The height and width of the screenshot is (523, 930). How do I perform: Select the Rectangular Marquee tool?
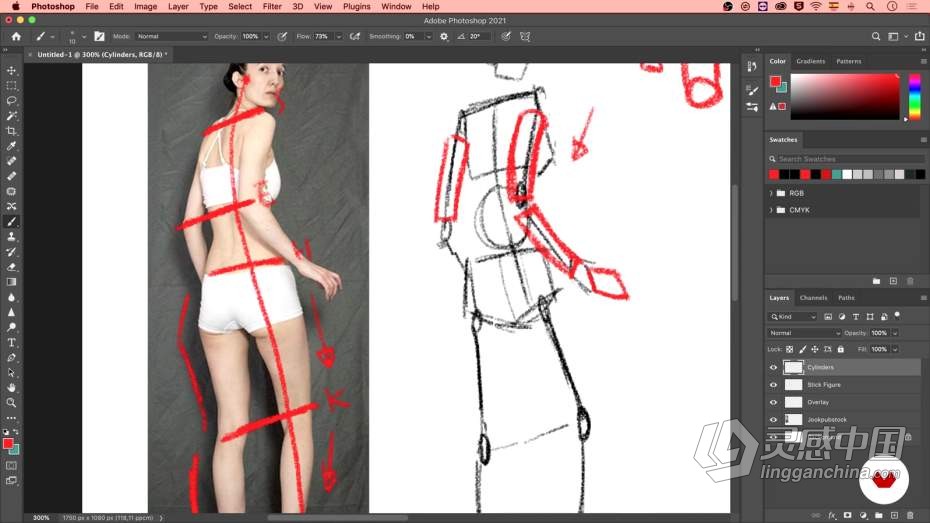(11, 85)
